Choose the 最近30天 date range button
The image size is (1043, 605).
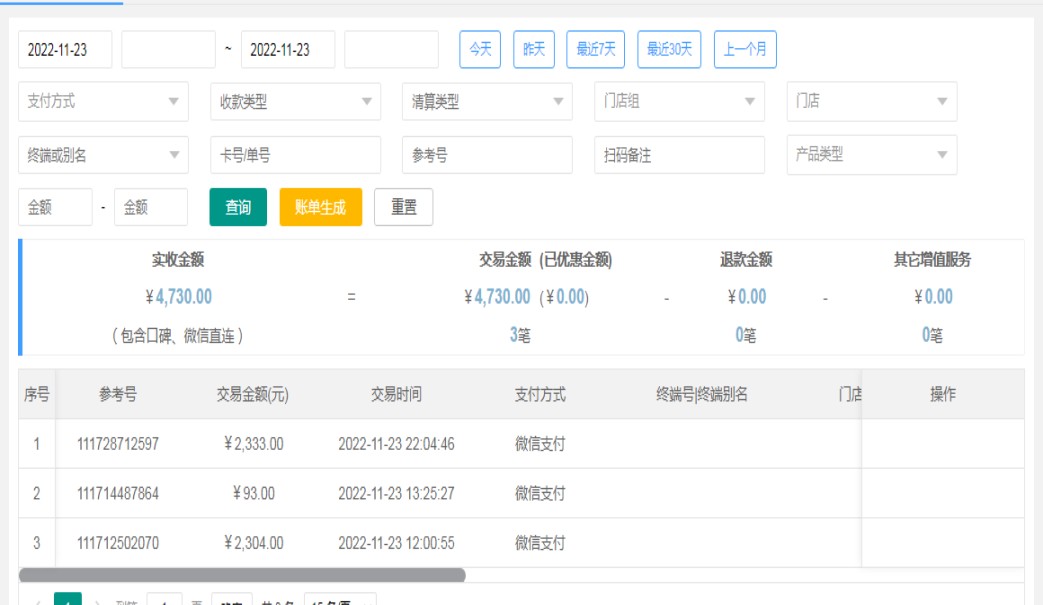[670, 49]
